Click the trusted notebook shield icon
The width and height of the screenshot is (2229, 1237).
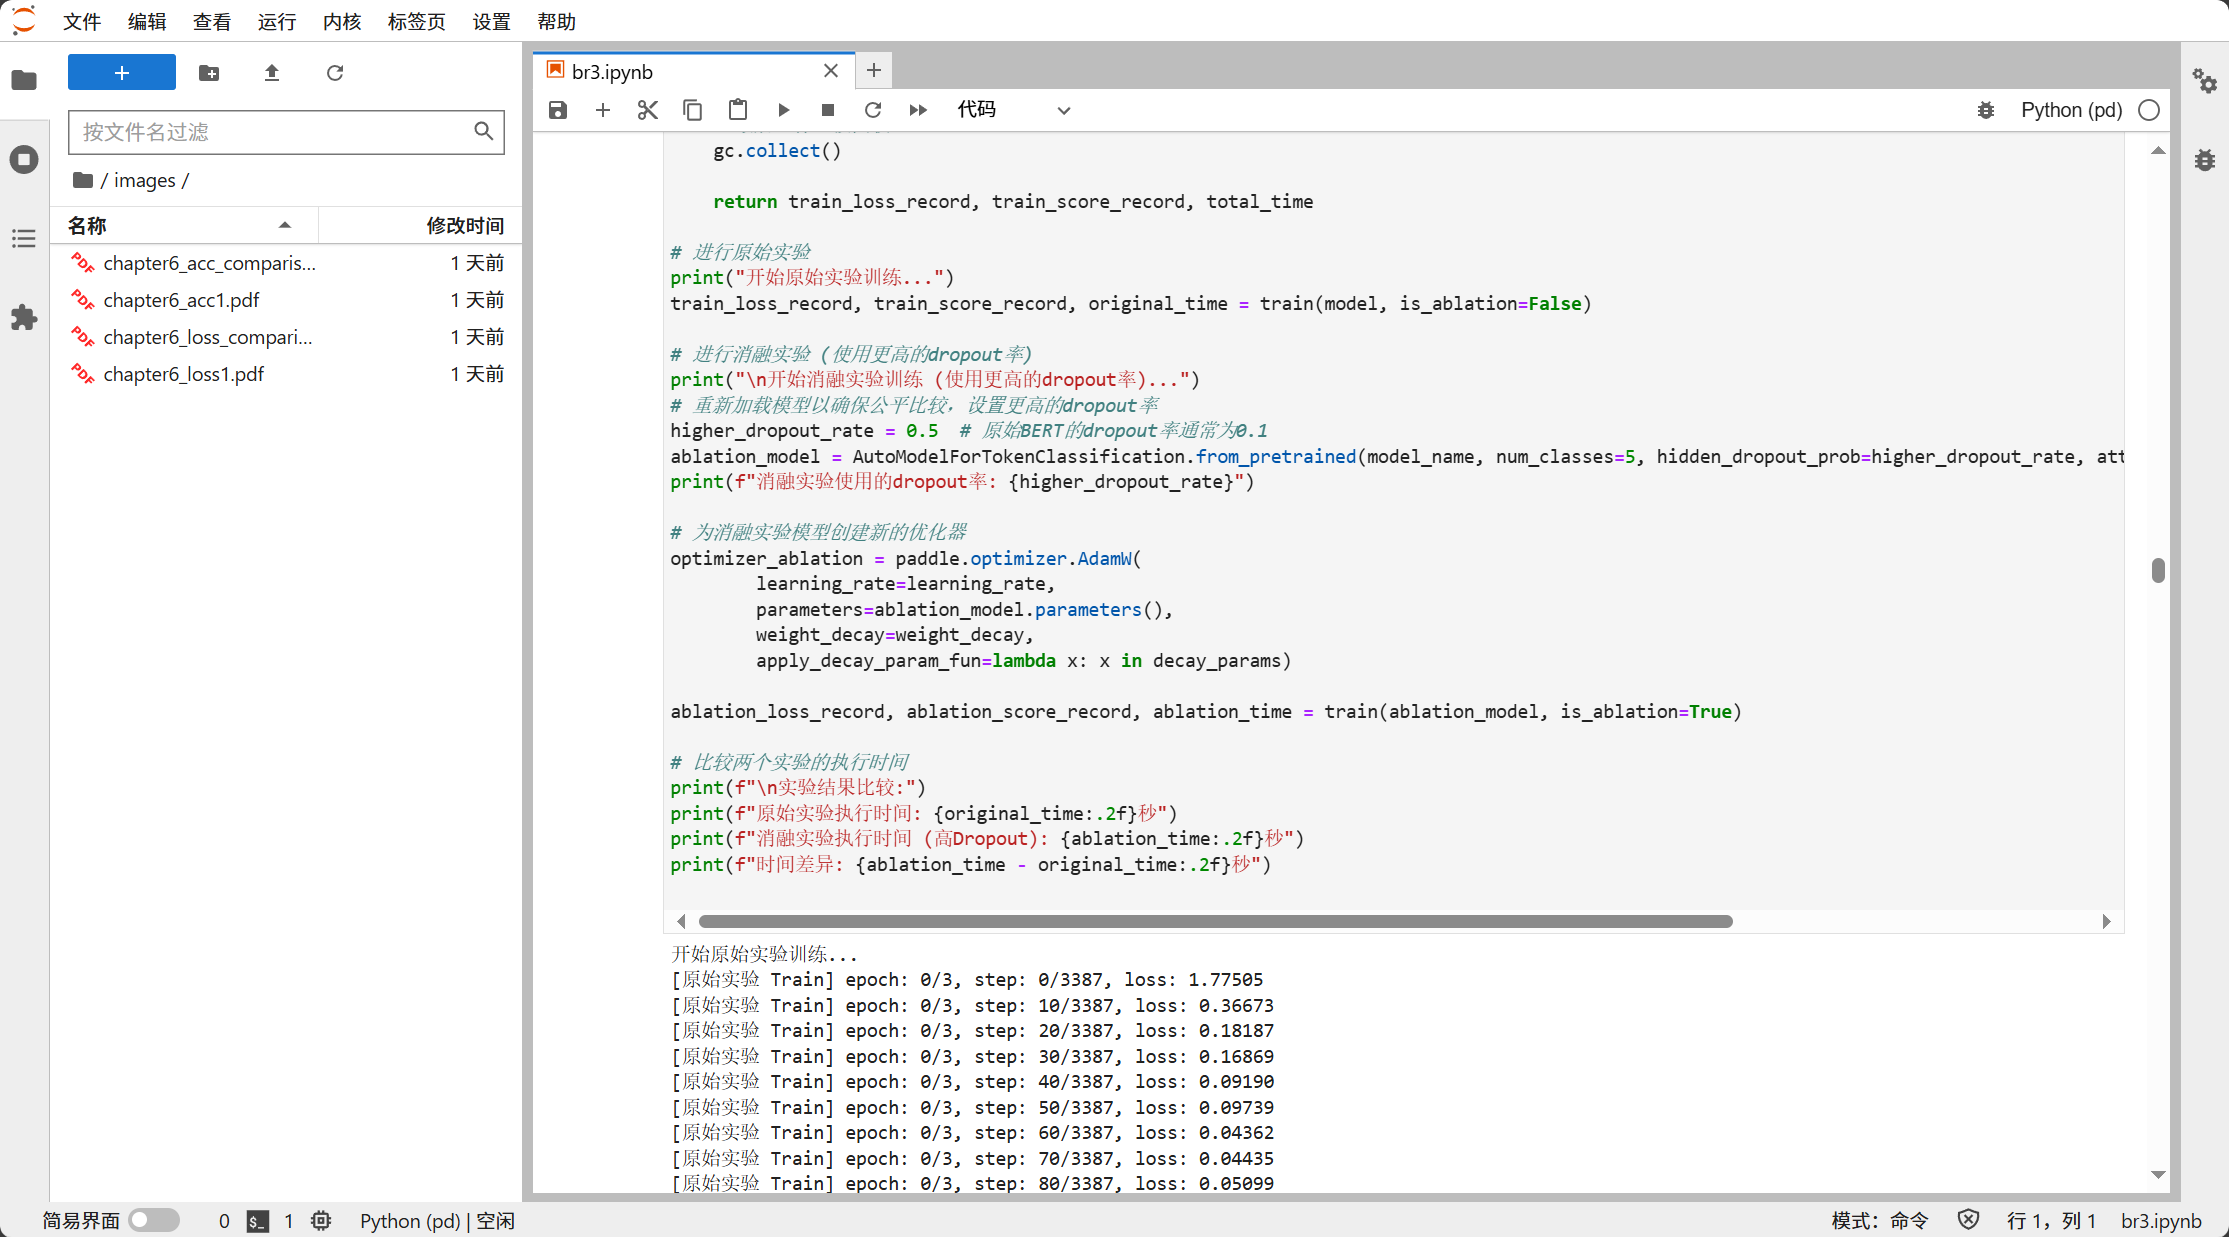(x=1968, y=1220)
